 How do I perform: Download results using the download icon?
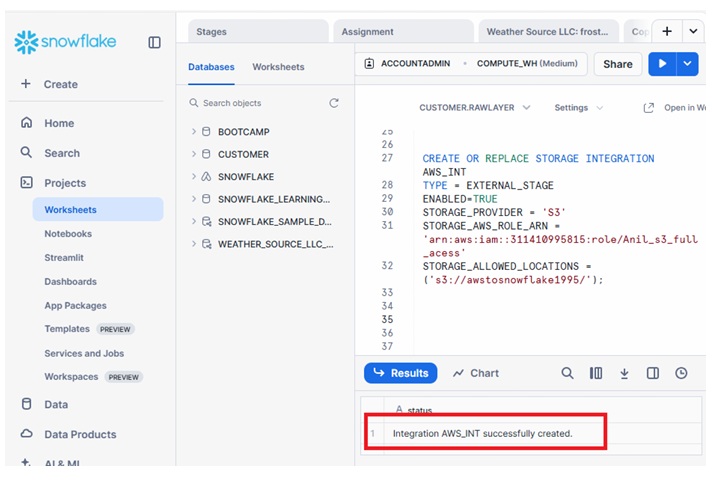coord(624,373)
